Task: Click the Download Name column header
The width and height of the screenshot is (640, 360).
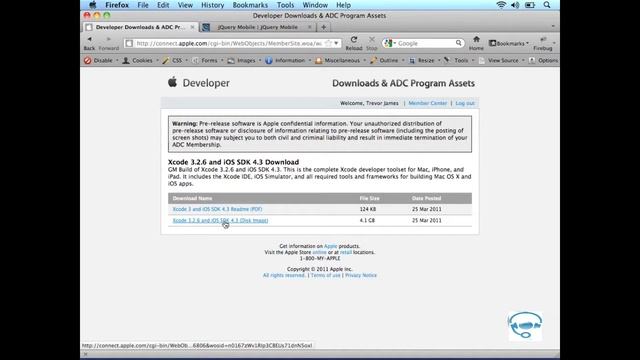Action: coord(192,198)
